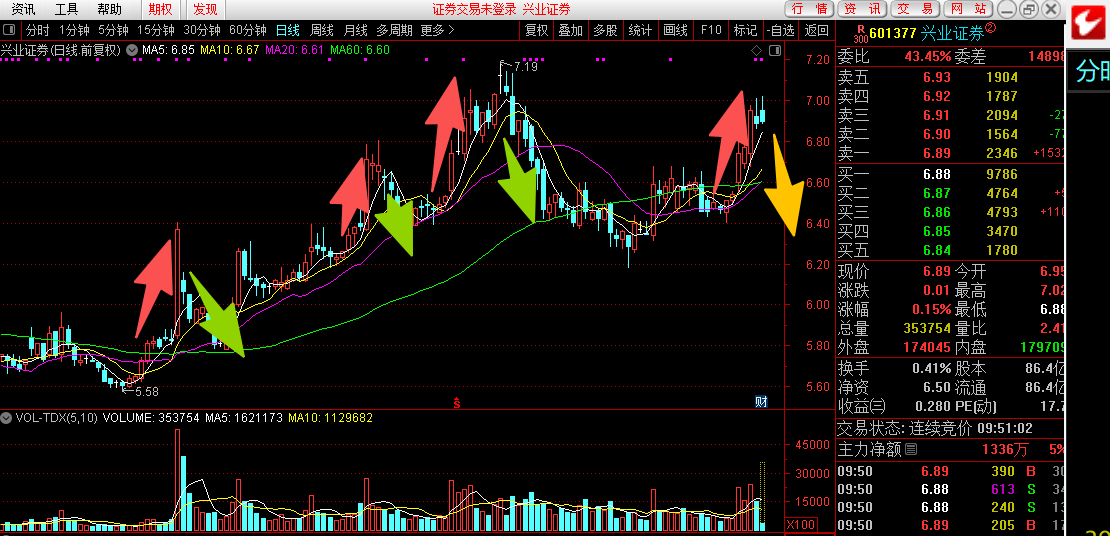Click the 交易 trading button
The image size is (1110, 536).
tap(915, 9)
